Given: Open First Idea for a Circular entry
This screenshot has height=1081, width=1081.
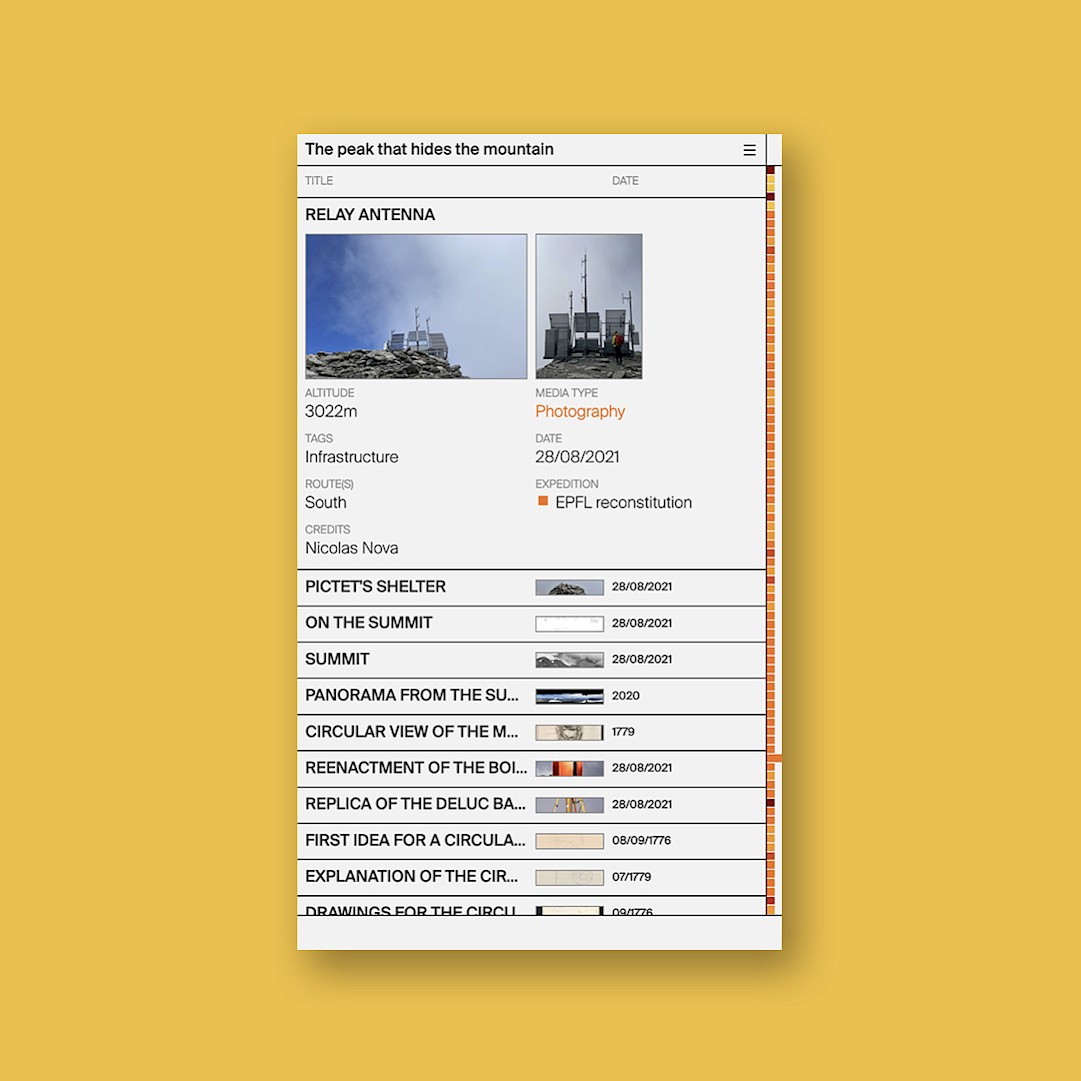Looking at the screenshot, I should pyautogui.click(x=415, y=840).
